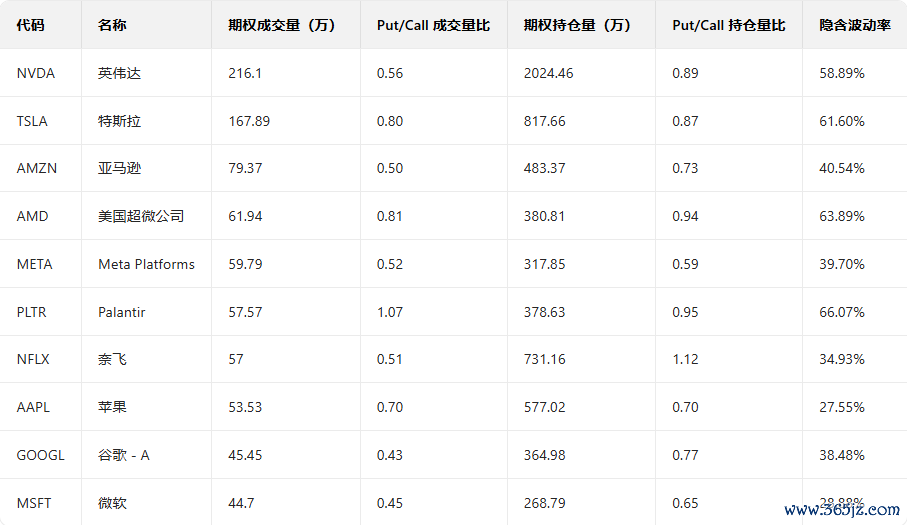Click the Palantir name cell
The height and width of the screenshot is (525, 907).
(122, 312)
